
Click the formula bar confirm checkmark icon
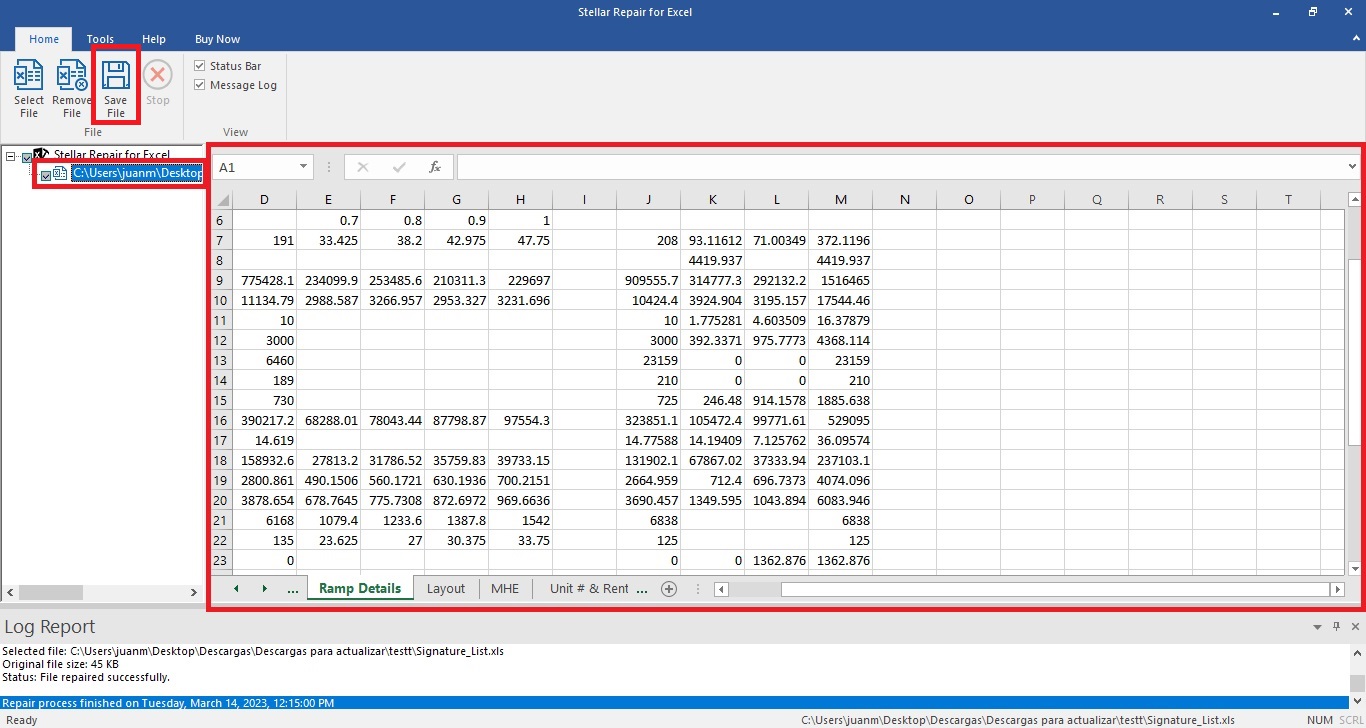click(399, 167)
